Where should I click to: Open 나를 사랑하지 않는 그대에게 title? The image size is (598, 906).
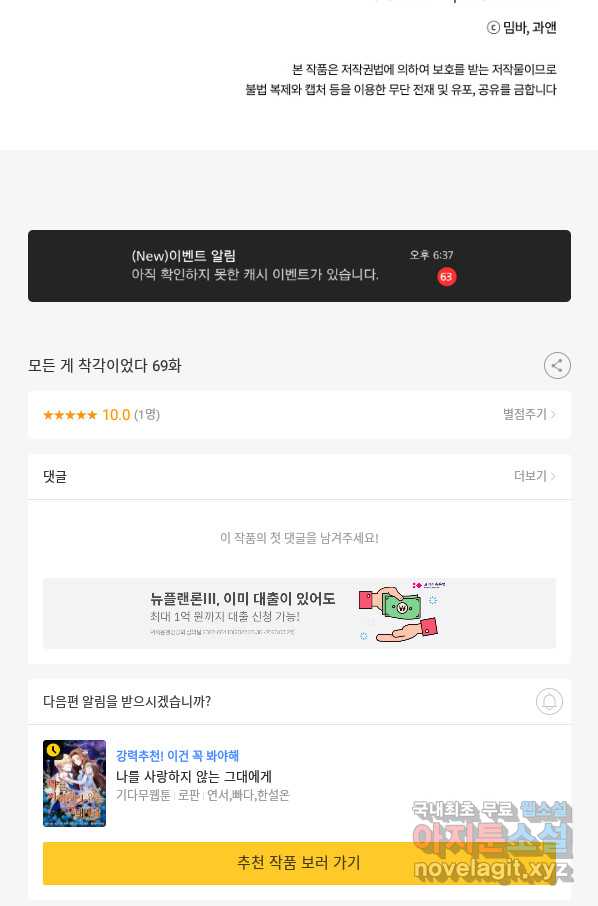pyautogui.click(x=194, y=776)
